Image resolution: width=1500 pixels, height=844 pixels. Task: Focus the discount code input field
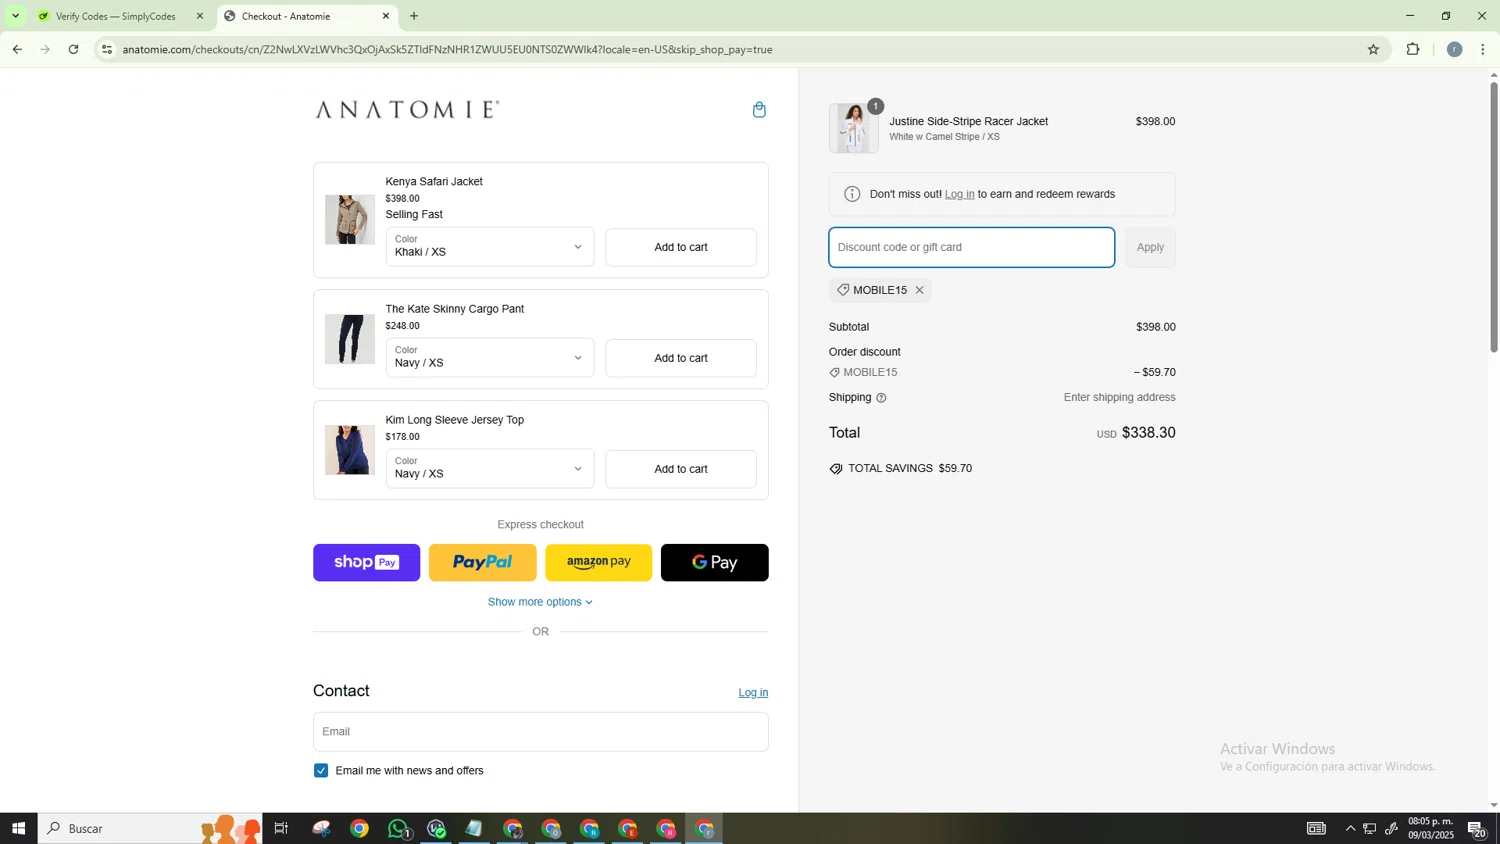[x=972, y=247]
